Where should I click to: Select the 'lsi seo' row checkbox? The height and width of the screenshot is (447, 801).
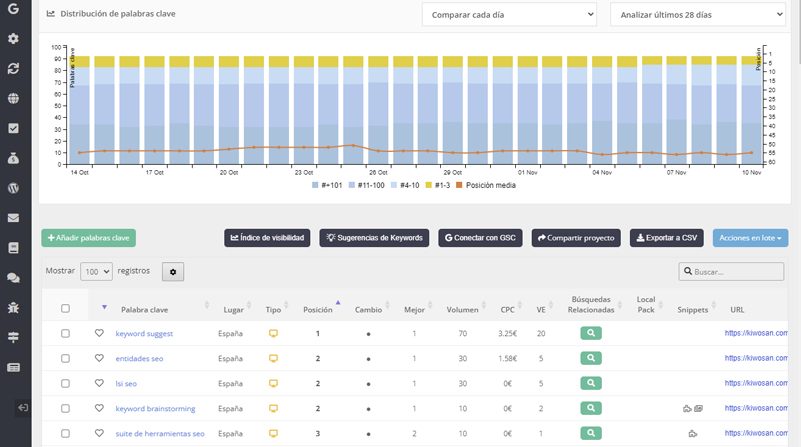tap(65, 383)
